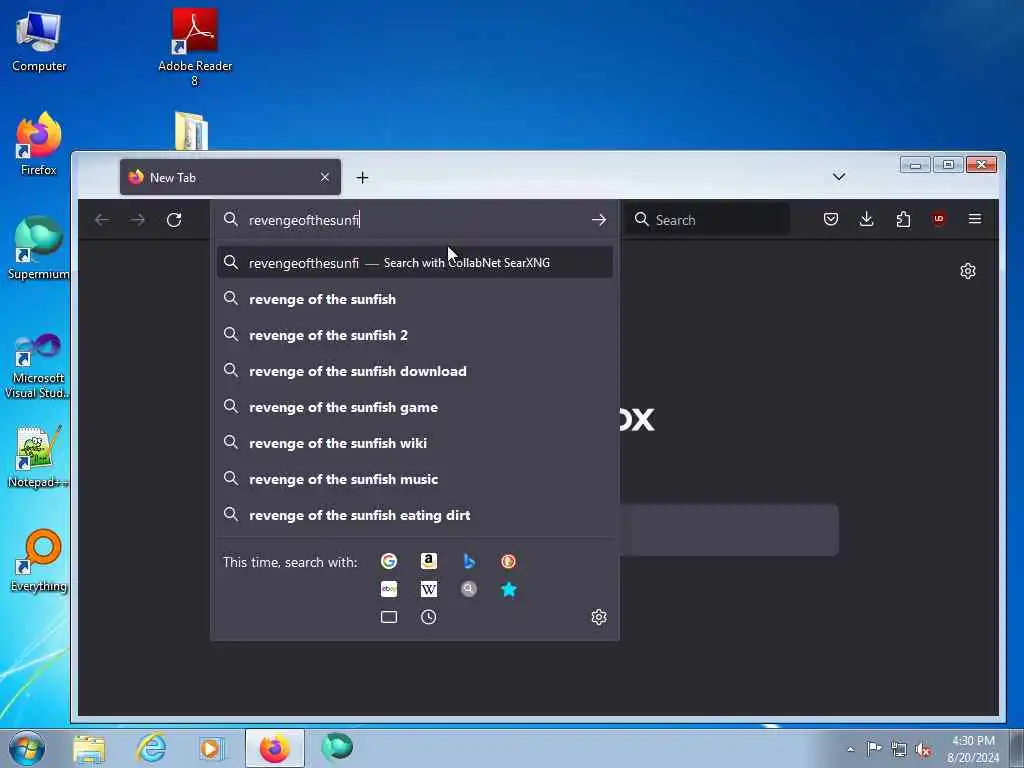Pick "revenge of the sunfish download"

[415, 371]
